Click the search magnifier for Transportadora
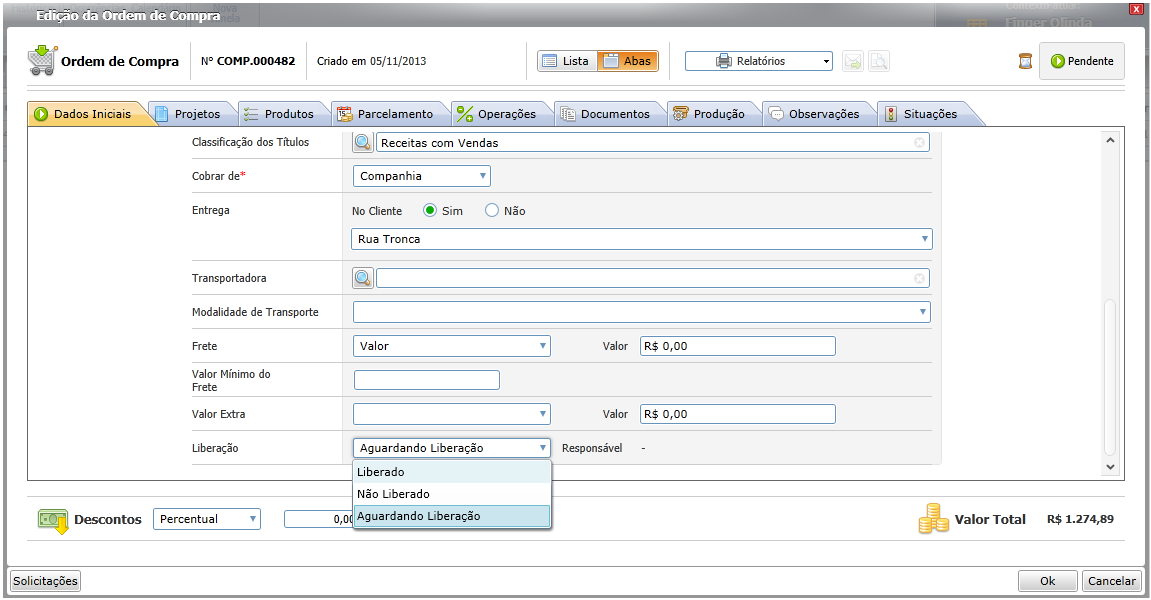The width and height of the screenshot is (1151, 600). 363,278
